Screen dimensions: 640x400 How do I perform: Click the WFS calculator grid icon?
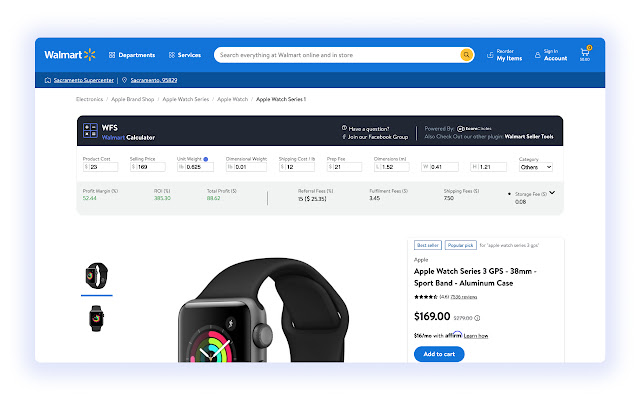90,131
